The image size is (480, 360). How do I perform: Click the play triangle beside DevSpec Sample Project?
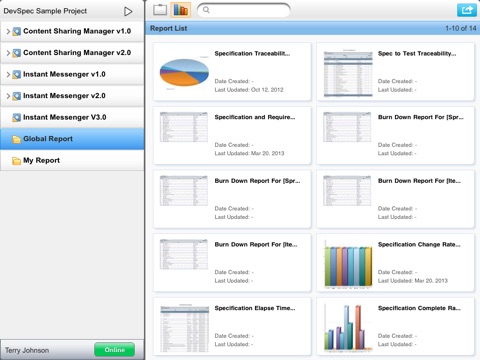(x=128, y=11)
